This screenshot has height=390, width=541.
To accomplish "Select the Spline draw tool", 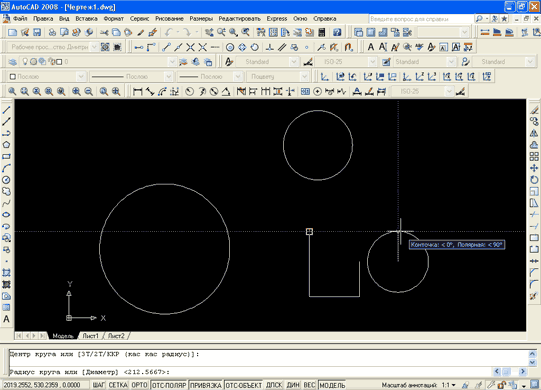I will point(6,203).
